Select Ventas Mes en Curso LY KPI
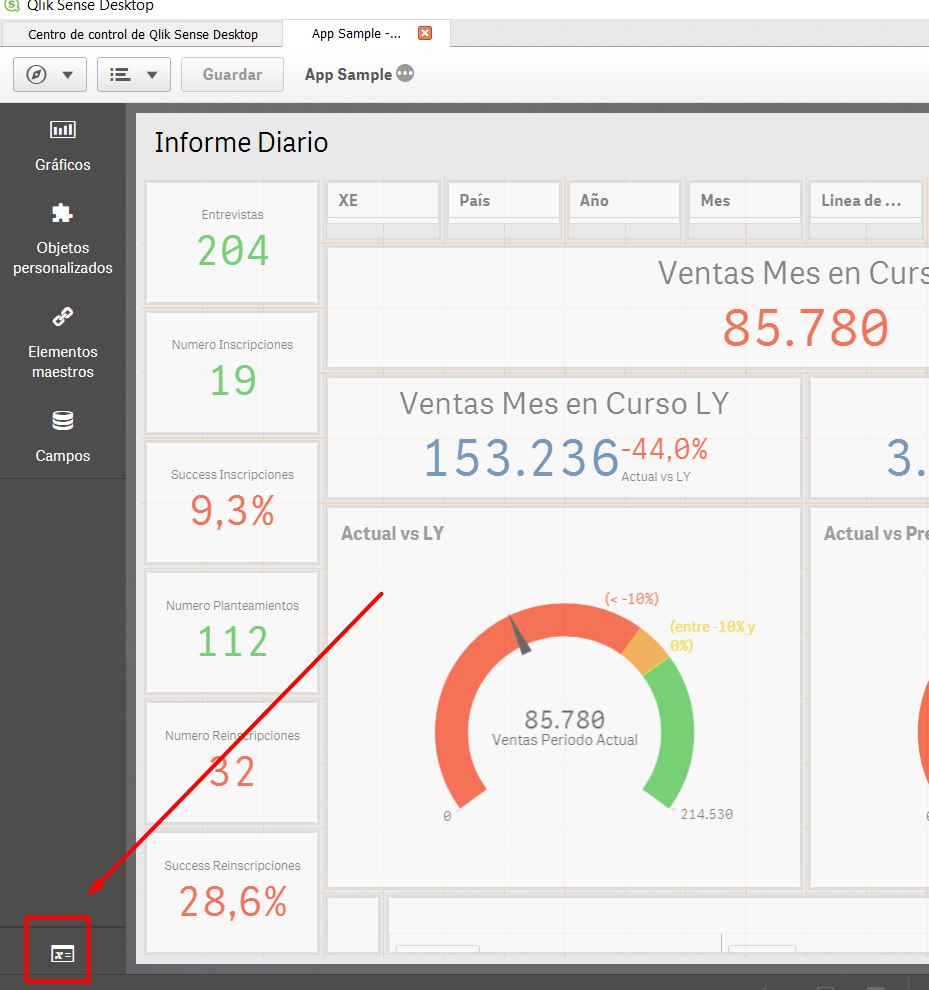This screenshot has width=929, height=990. tap(564, 437)
